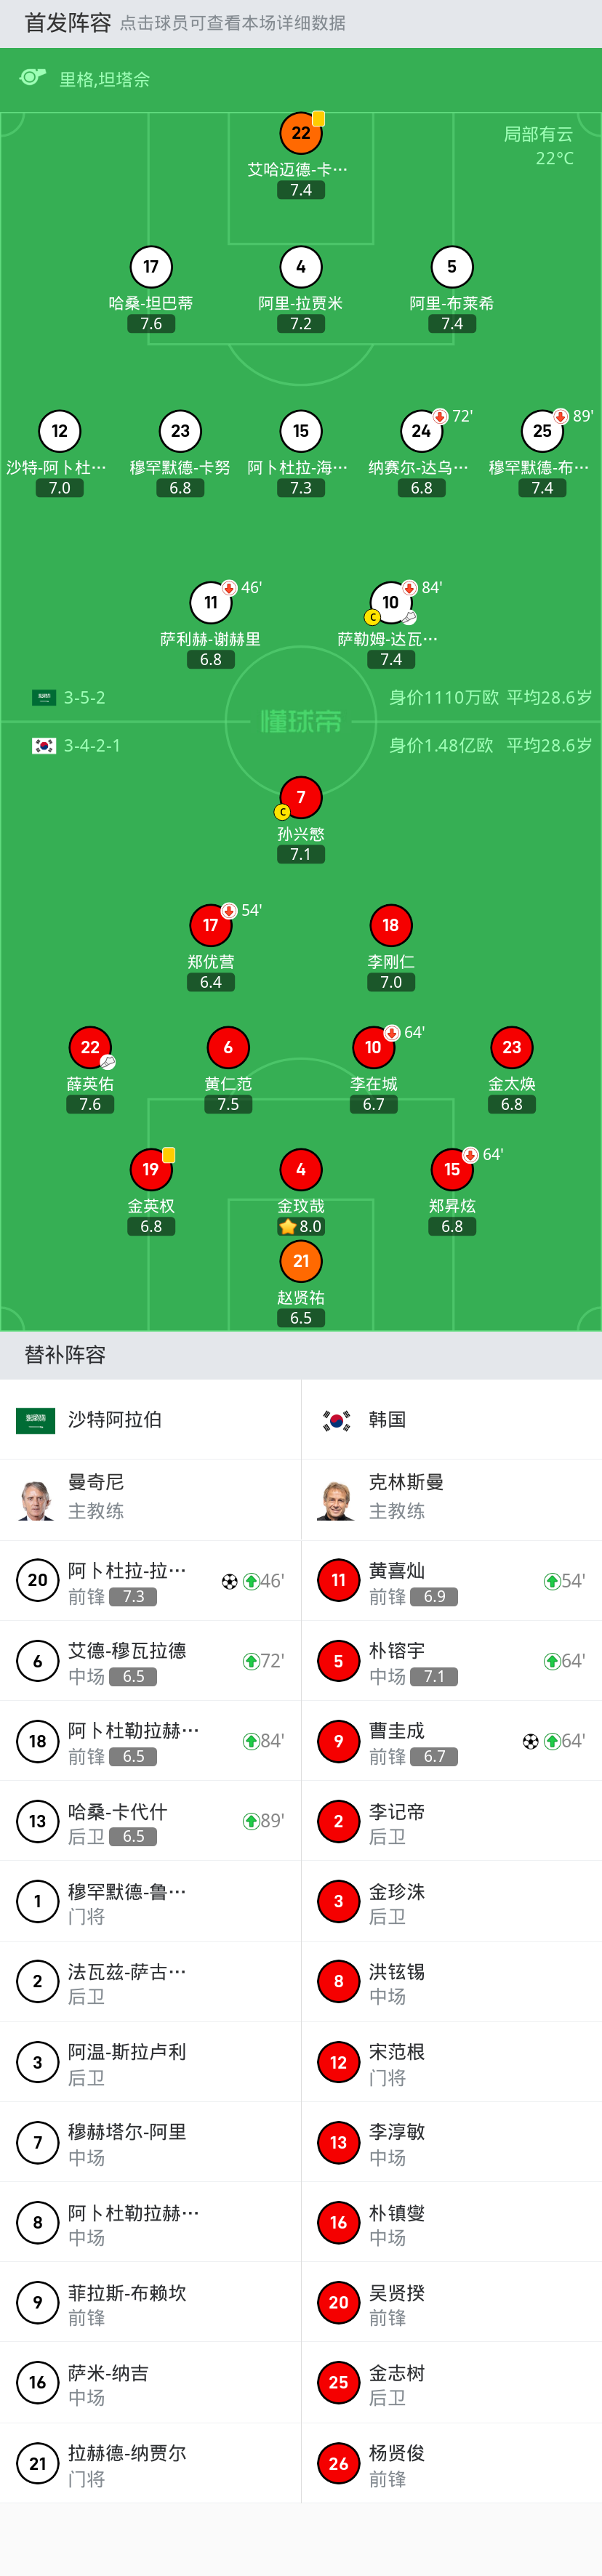The width and height of the screenshot is (602, 2576).
Task: Tap Son Heung-min's number 7 circle
Action: tap(301, 797)
